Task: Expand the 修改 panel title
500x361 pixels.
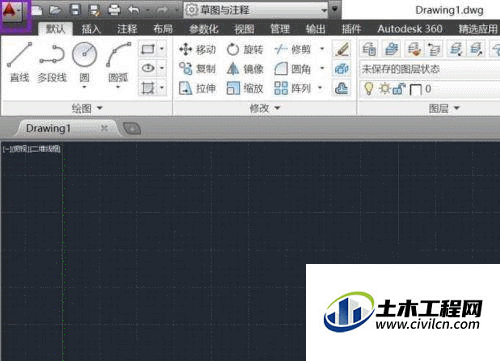Action: coord(265,108)
